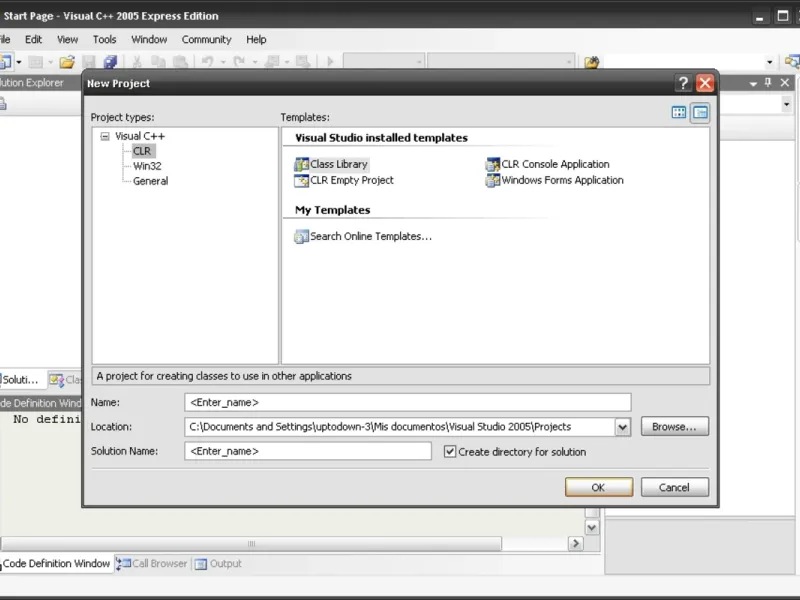Select Win32 project type
This screenshot has width=800, height=600.
tap(147, 166)
